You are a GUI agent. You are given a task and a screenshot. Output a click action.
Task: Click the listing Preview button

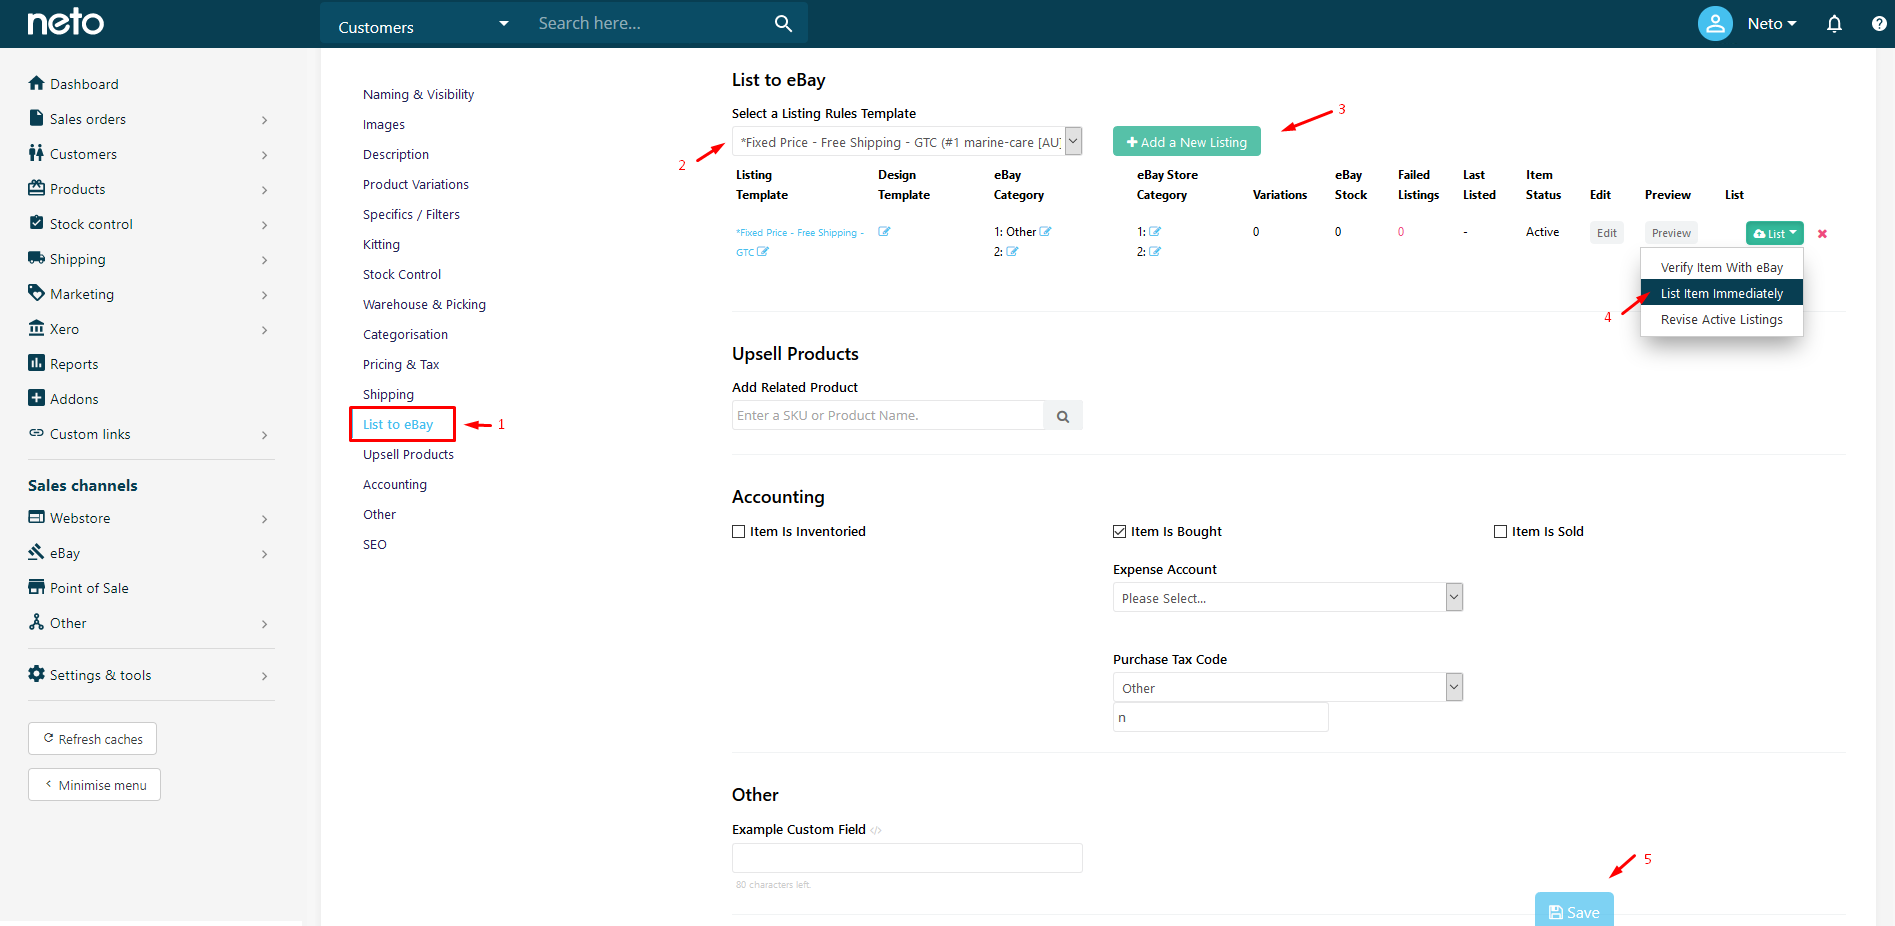(x=1671, y=233)
